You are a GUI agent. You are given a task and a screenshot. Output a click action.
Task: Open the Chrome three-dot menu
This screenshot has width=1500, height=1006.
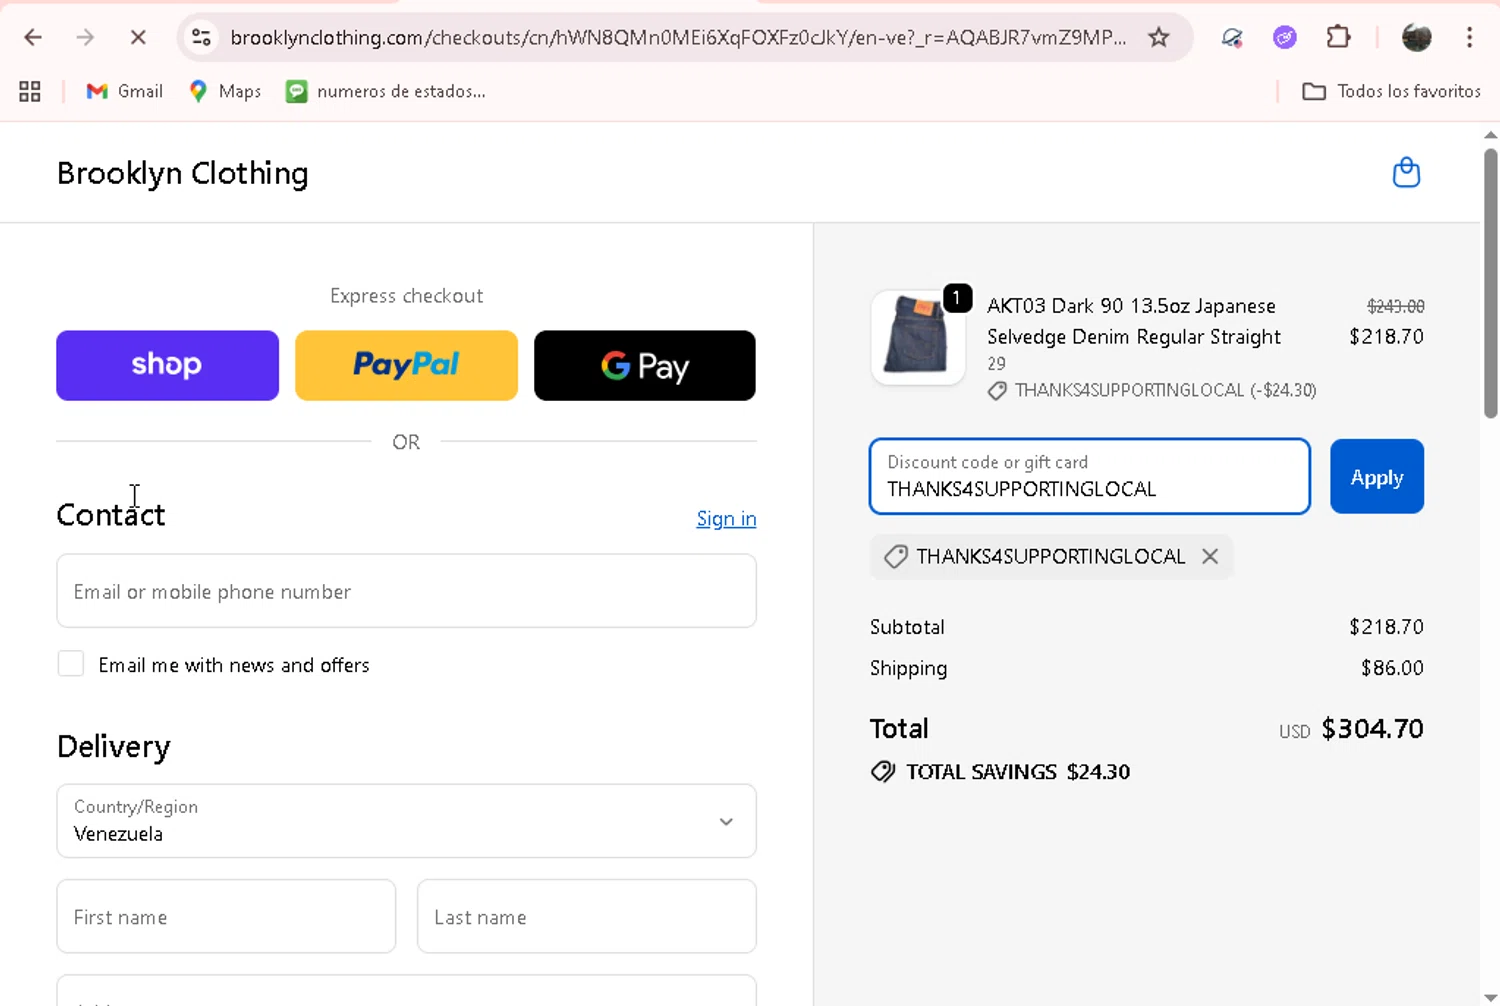[1469, 38]
